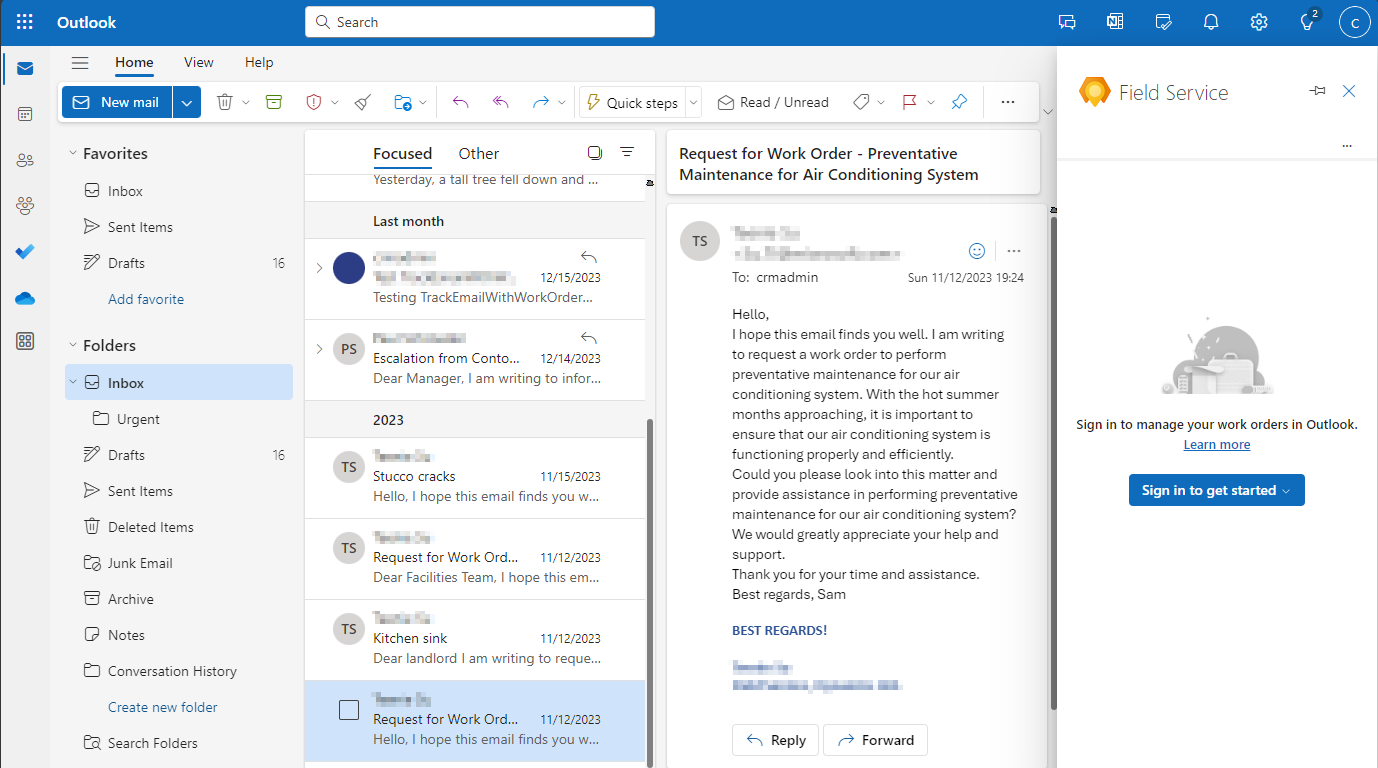Image resolution: width=1378 pixels, height=768 pixels.
Task: Open the View menu
Action: click(198, 62)
